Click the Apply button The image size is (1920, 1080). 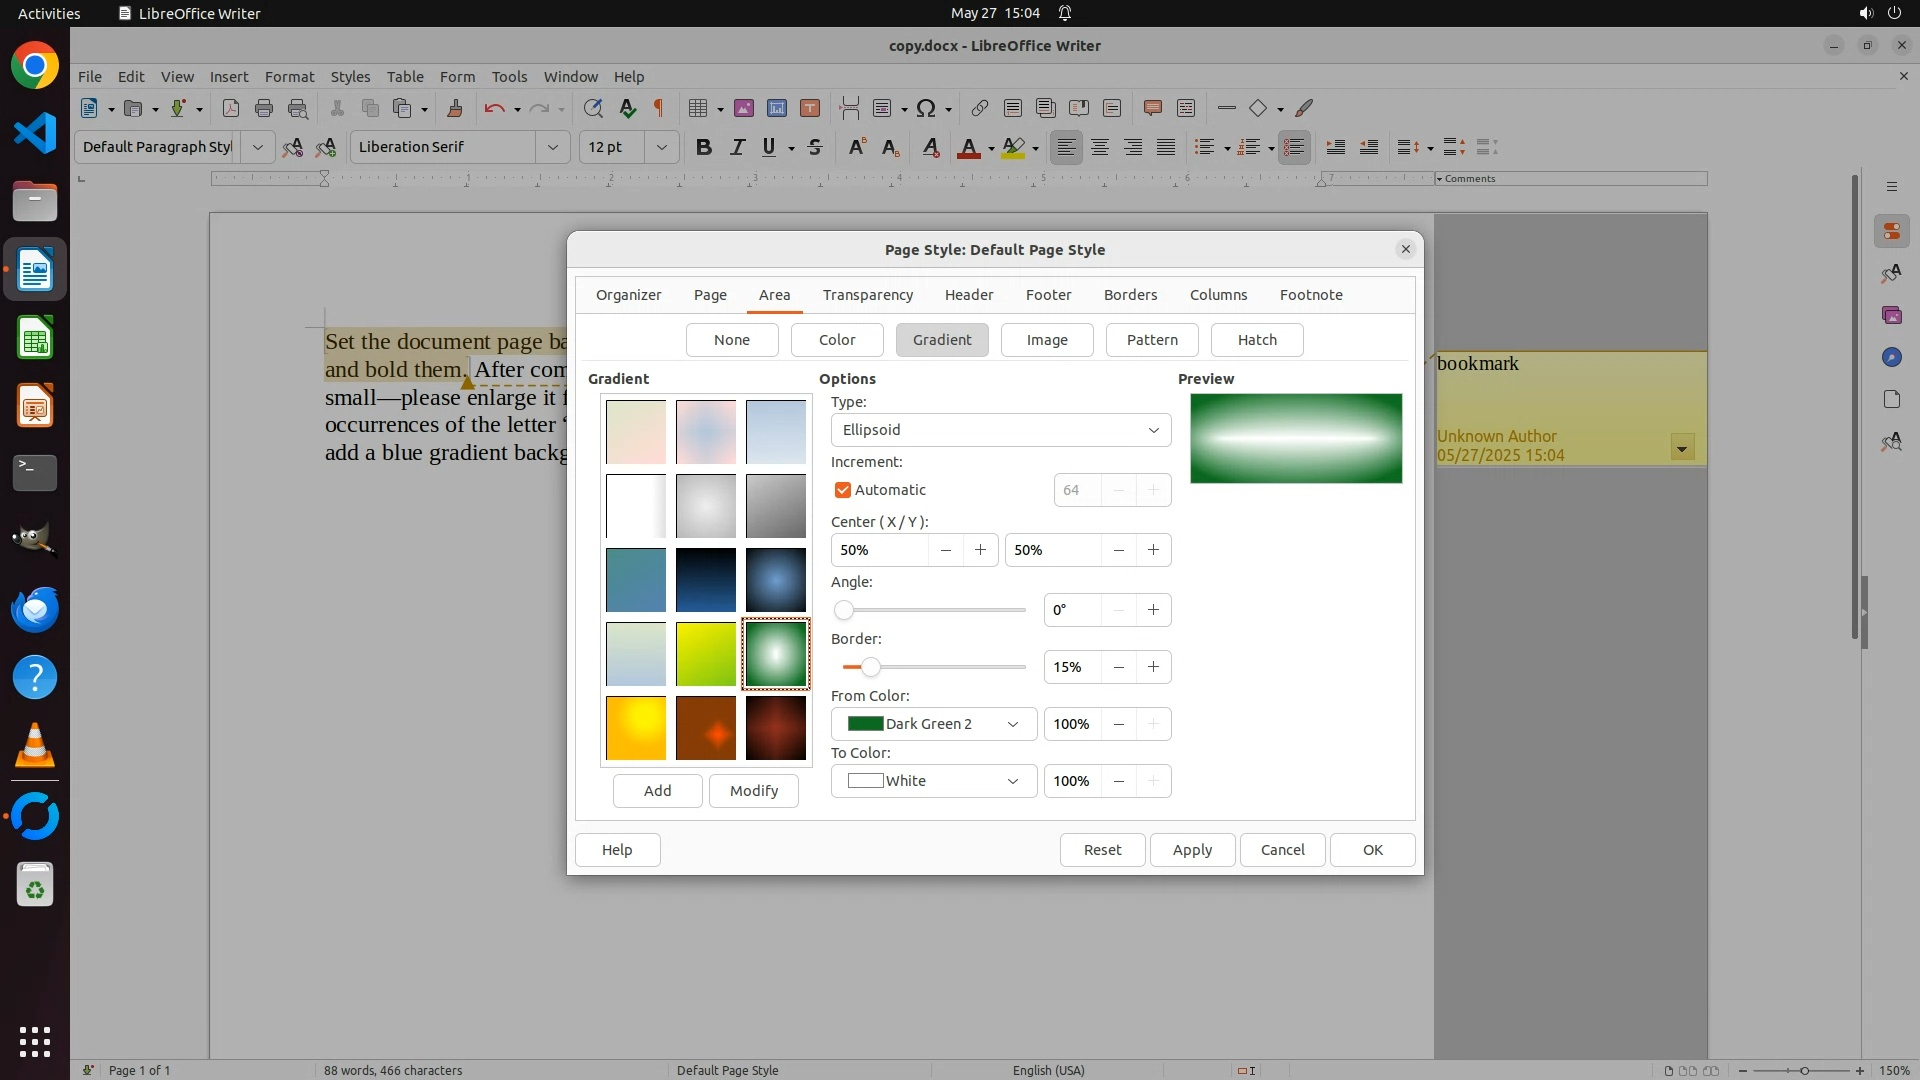(x=1191, y=850)
